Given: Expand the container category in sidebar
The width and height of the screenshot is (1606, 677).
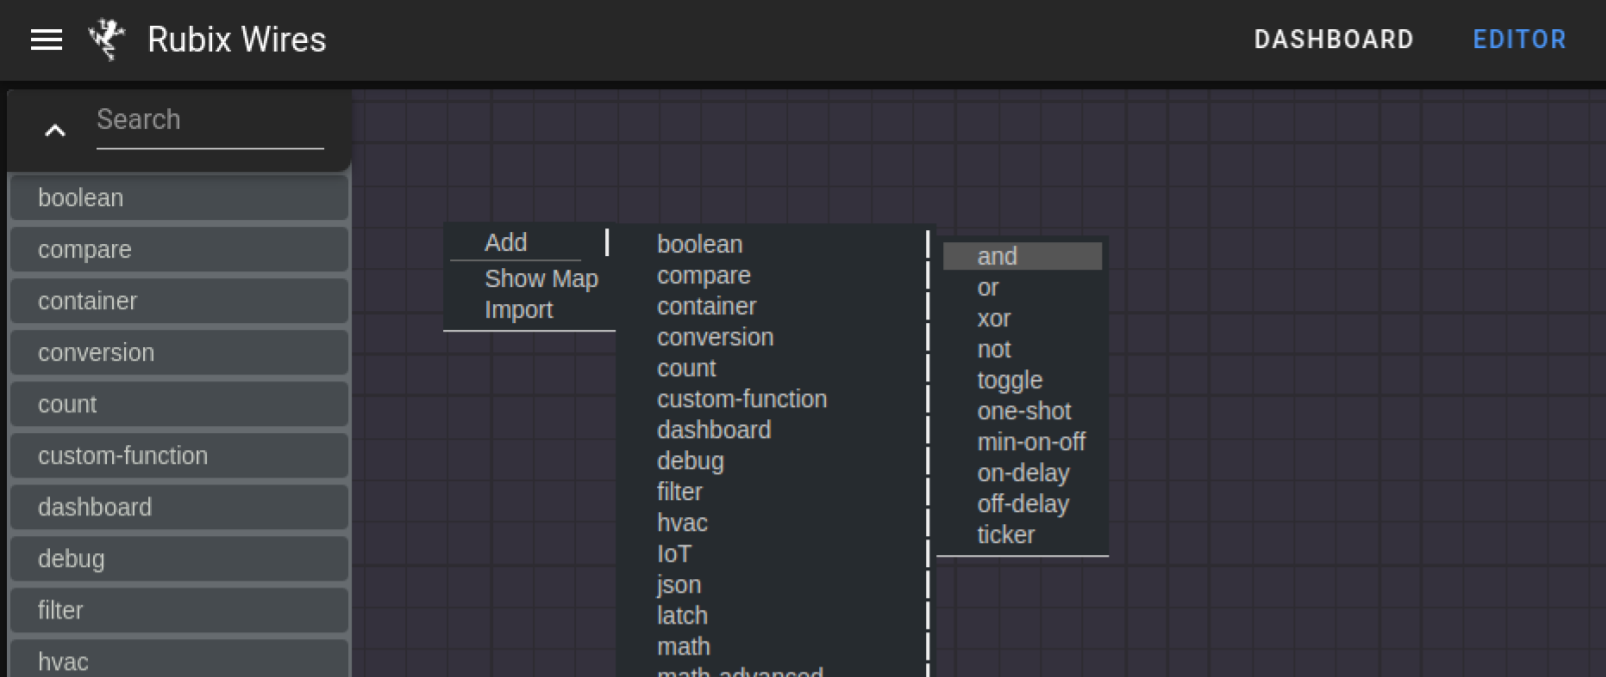Looking at the screenshot, I should pyautogui.click(x=180, y=301).
